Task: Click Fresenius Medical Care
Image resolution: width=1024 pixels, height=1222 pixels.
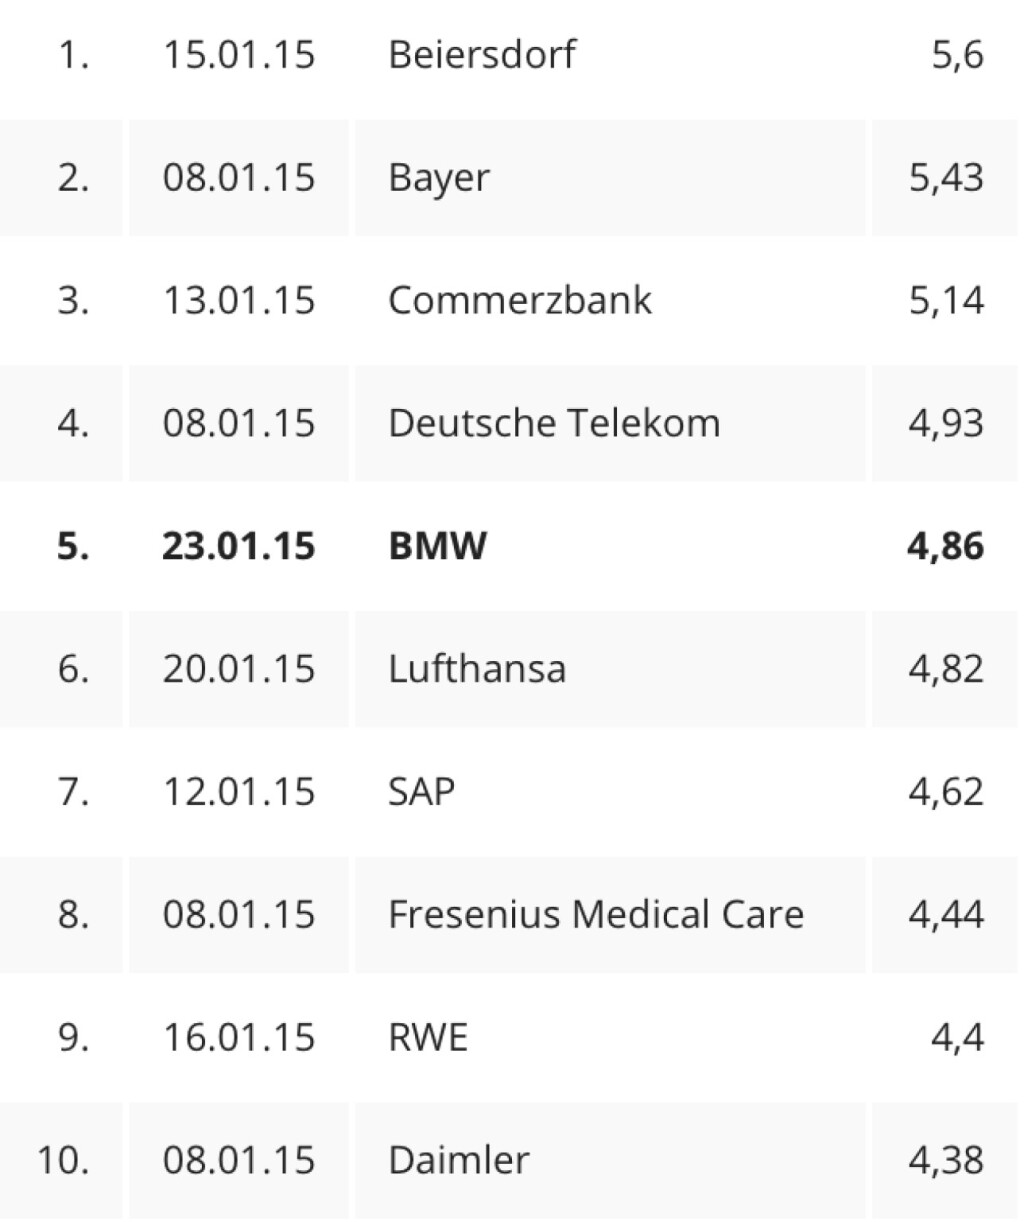Action: [596, 914]
